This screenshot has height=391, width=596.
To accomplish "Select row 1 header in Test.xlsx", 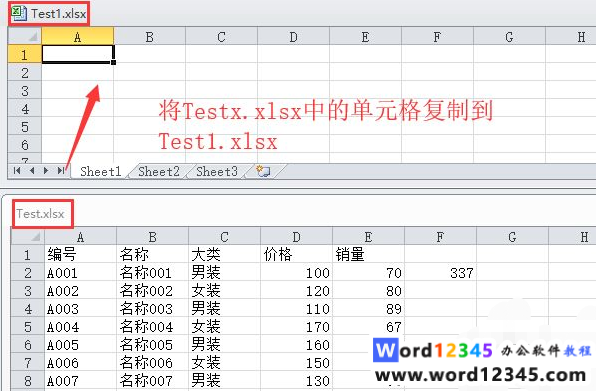I will tap(28, 255).
